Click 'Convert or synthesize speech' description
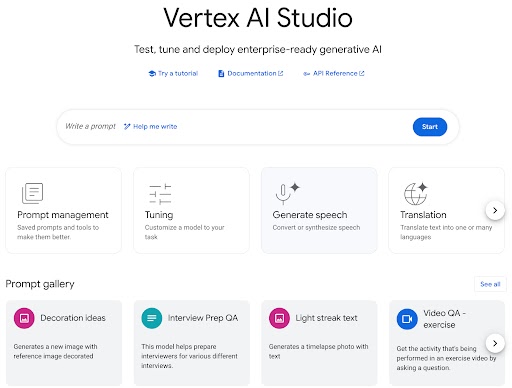Viewport: 512px width, 388px height. pyautogui.click(x=316, y=228)
